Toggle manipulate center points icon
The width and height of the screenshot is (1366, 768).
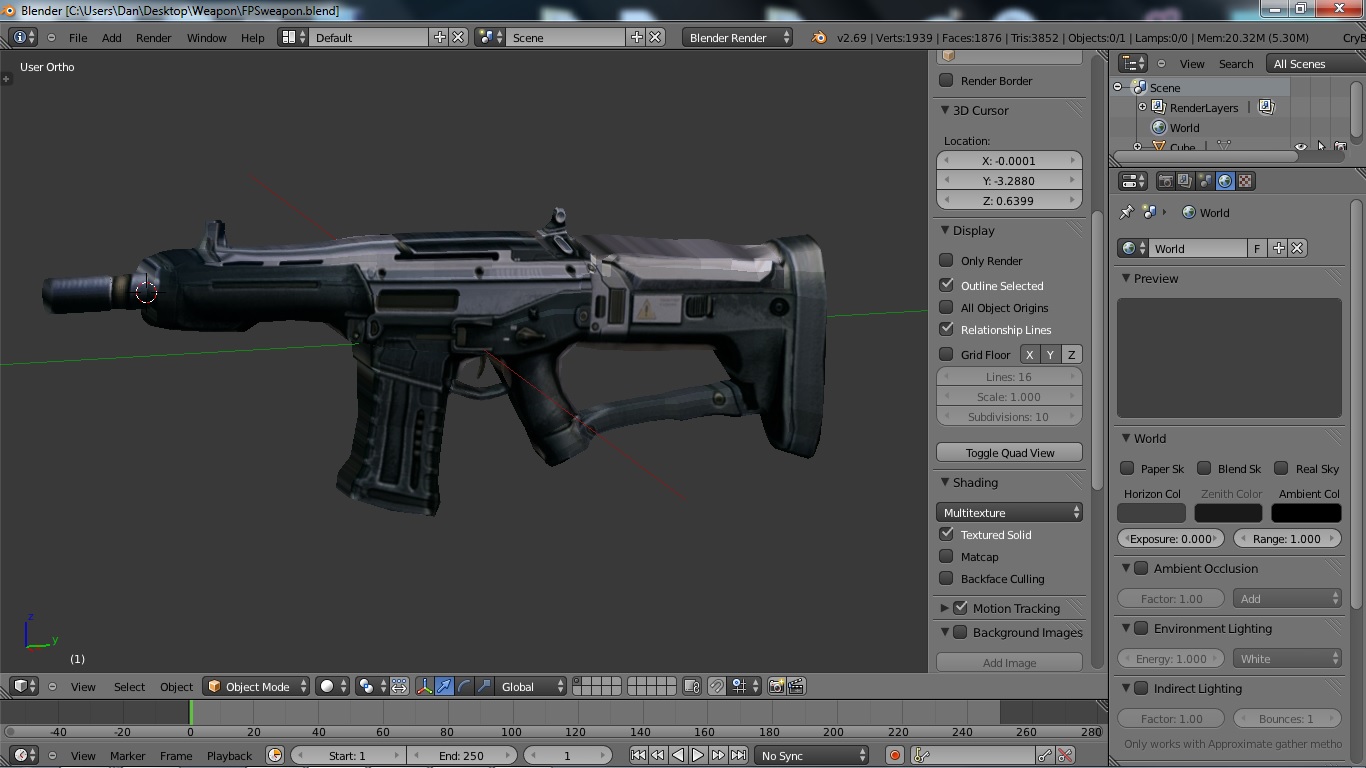tap(399, 686)
